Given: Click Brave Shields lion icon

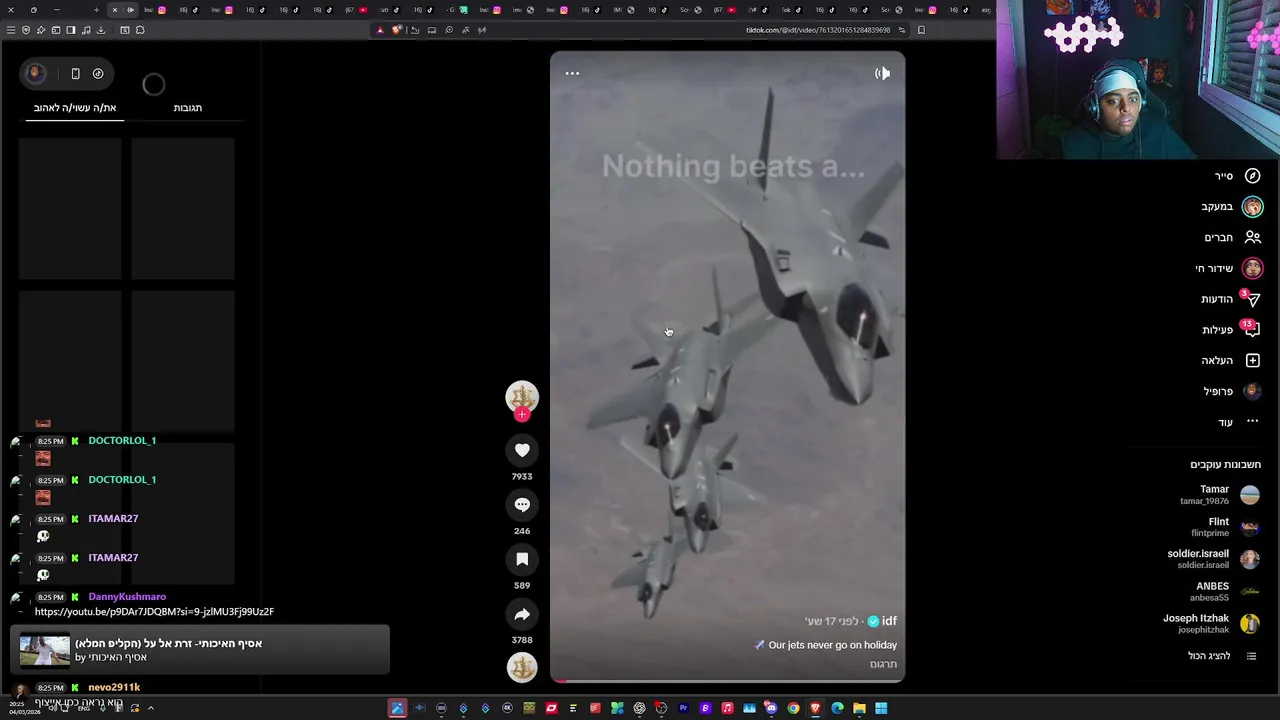Looking at the screenshot, I should pyautogui.click(x=397, y=30).
